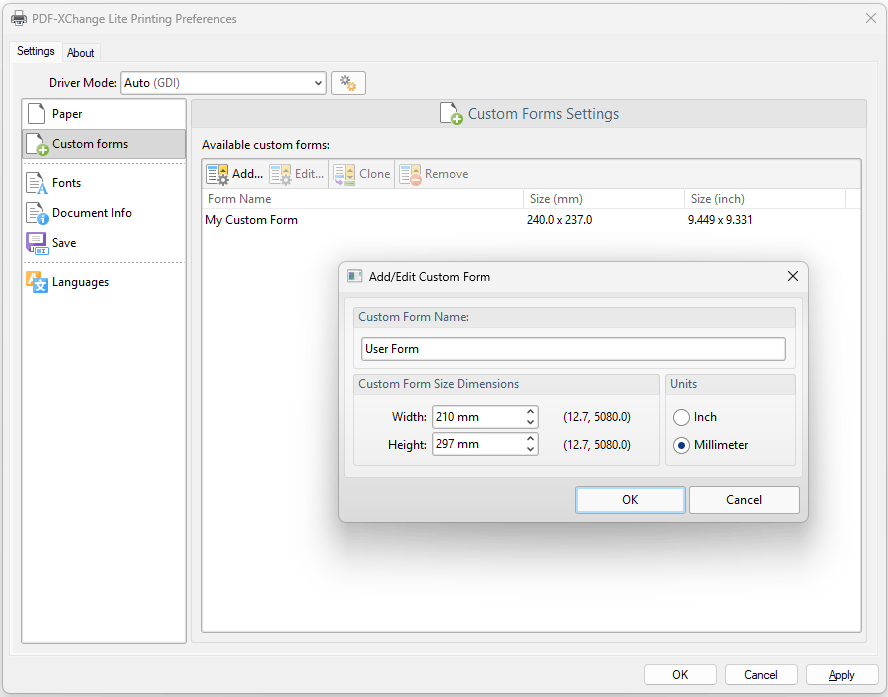Open the Save settings icon
Screen dimensions: 888x697
[37, 243]
